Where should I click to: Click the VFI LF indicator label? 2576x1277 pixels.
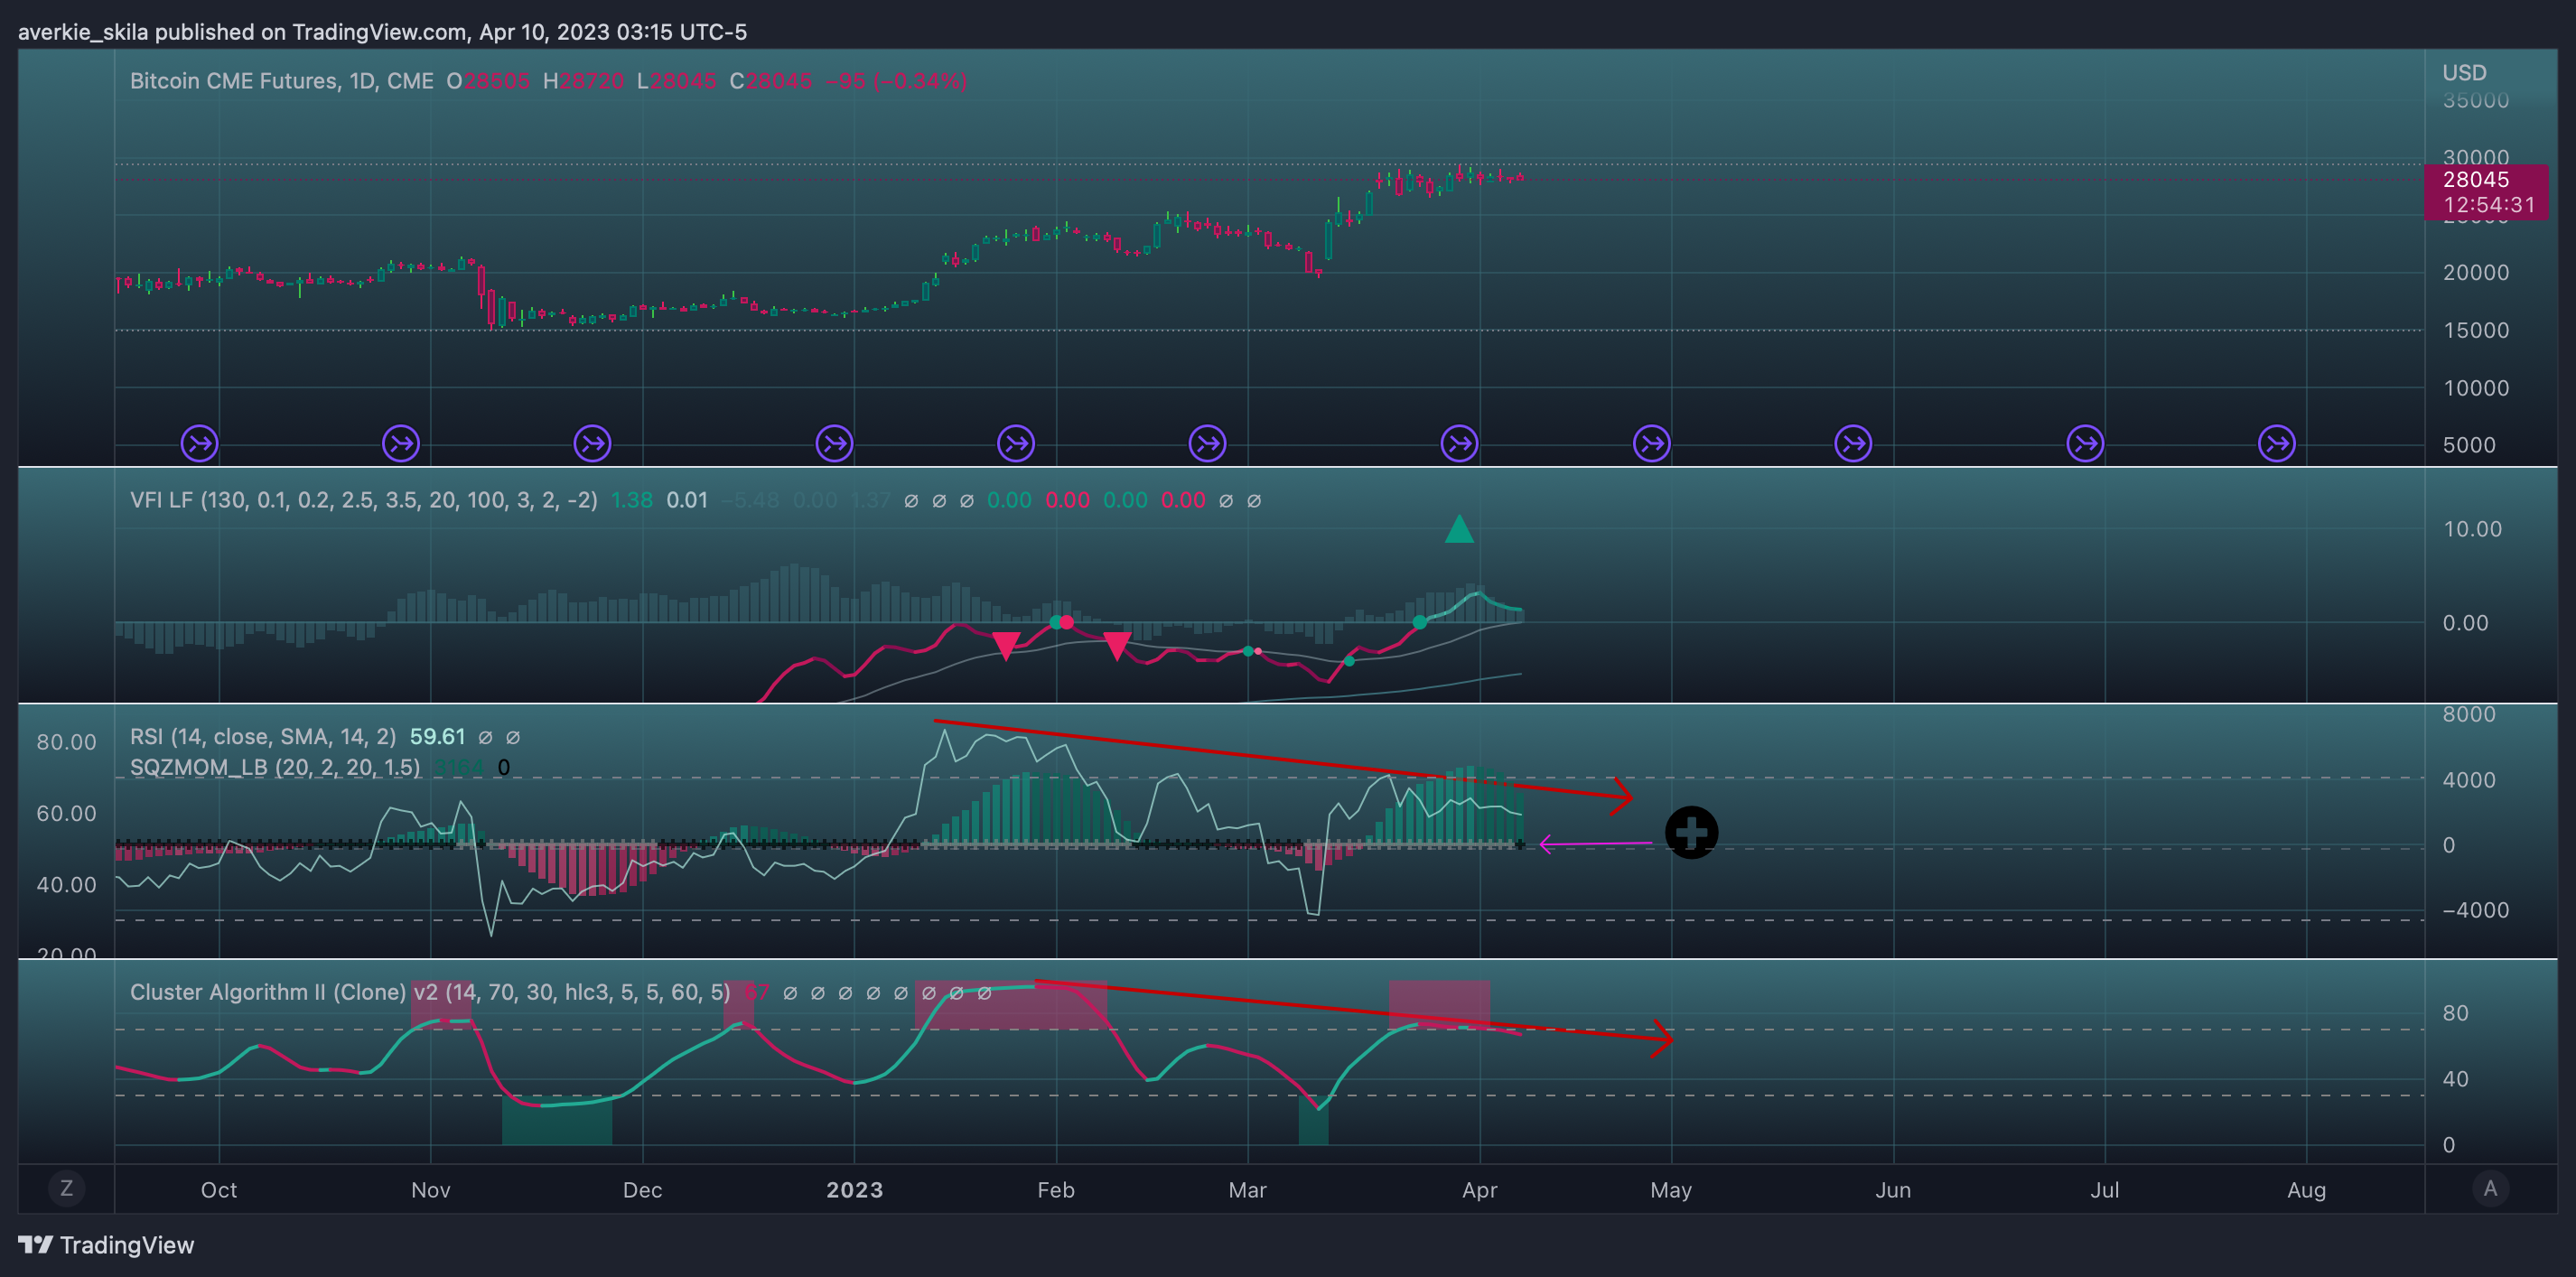[x=364, y=500]
